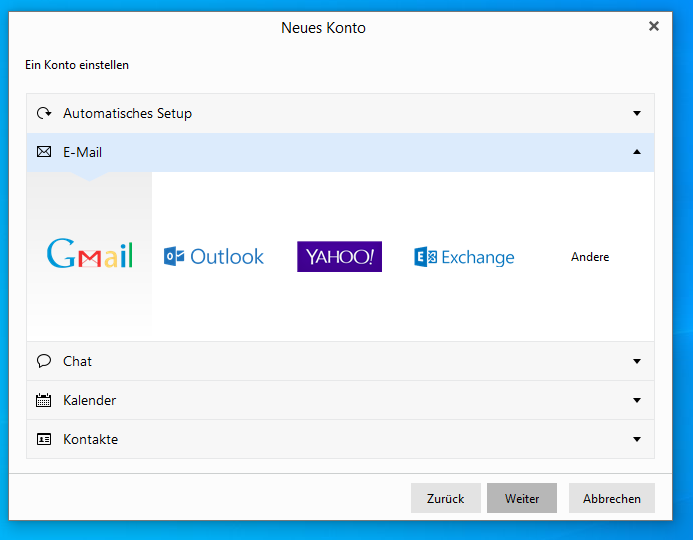Click the Kalender calendar icon

(x=44, y=400)
